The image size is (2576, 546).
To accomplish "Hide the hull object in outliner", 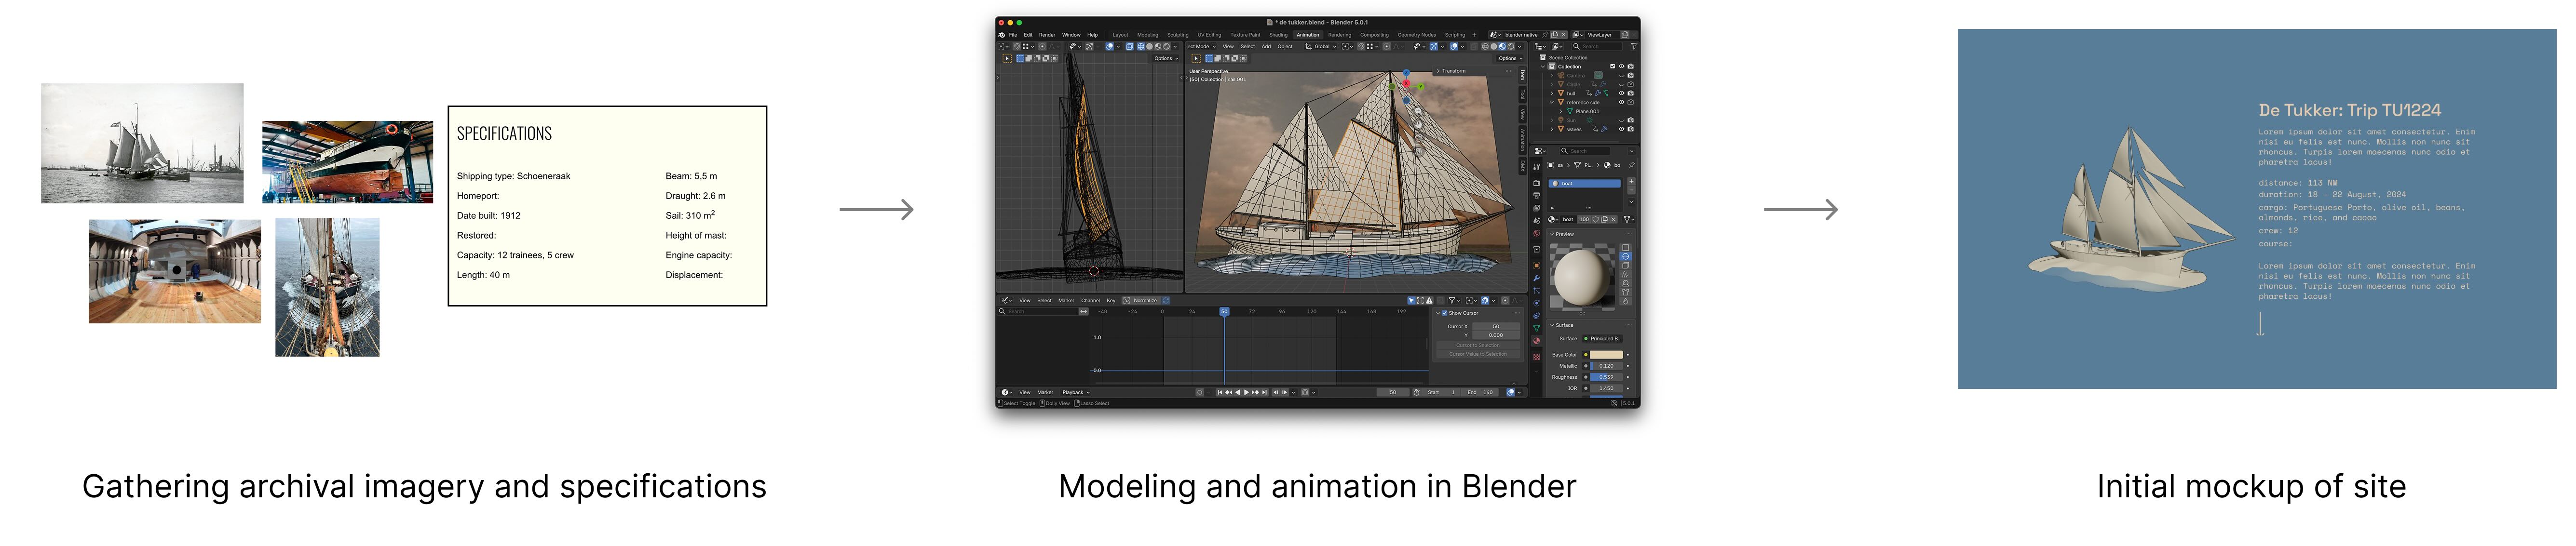I will point(1621,93).
